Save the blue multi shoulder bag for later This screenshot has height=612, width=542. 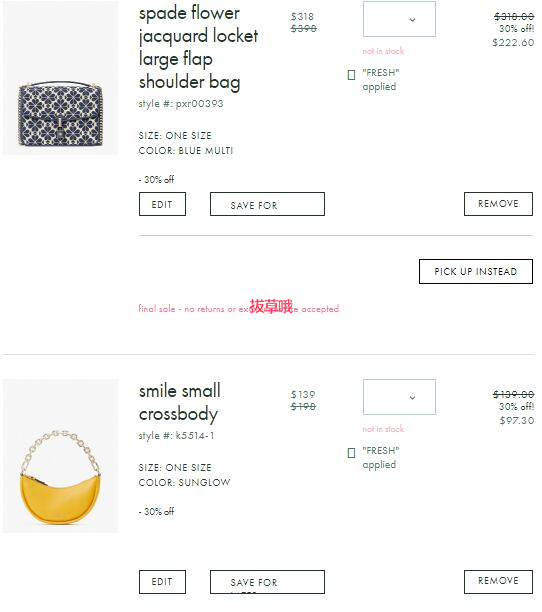tap(267, 204)
